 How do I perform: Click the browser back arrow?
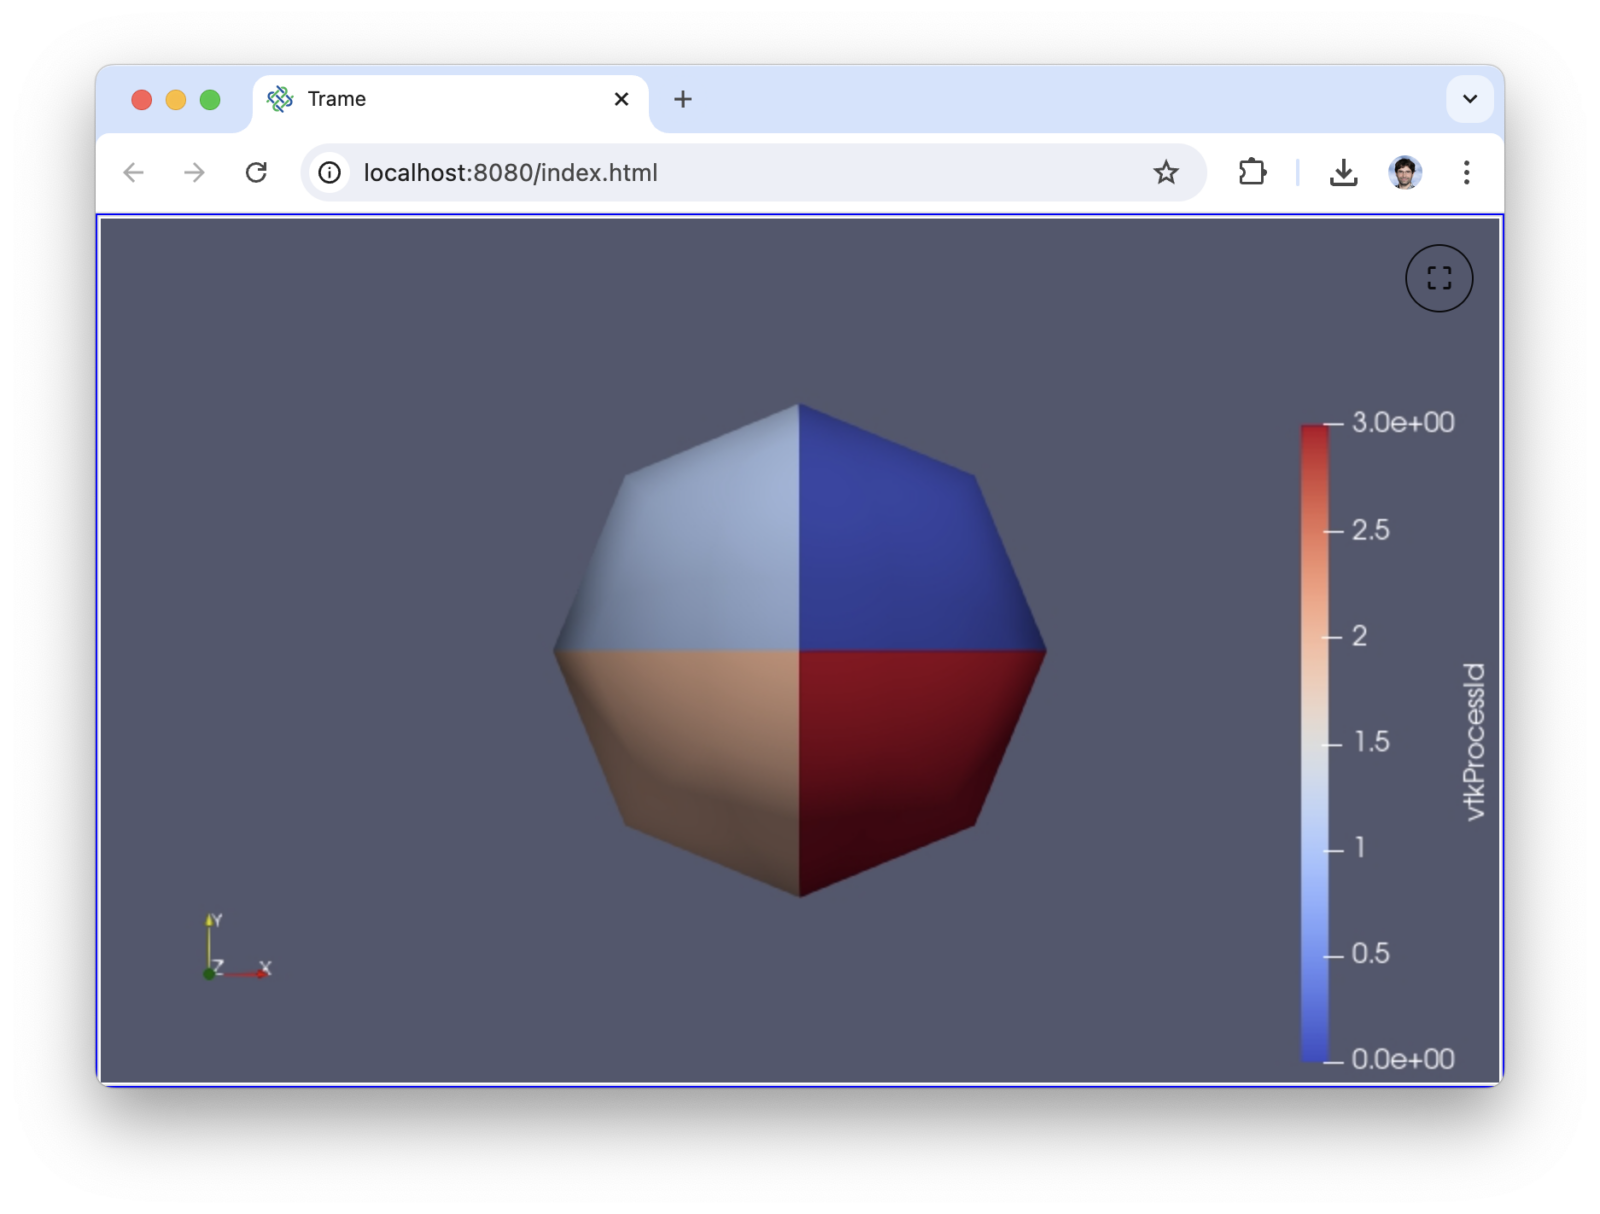click(x=134, y=173)
